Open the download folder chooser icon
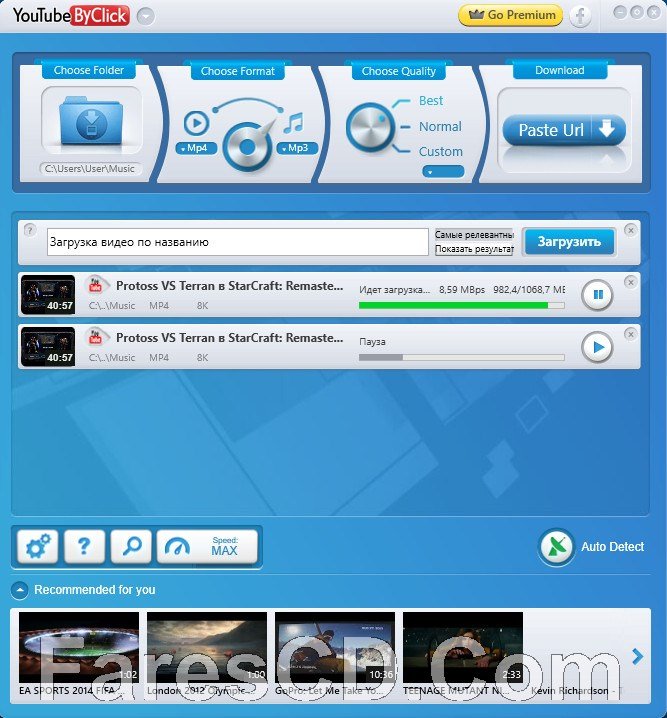The height and width of the screenshot is (718, 667). coord(91,120)
